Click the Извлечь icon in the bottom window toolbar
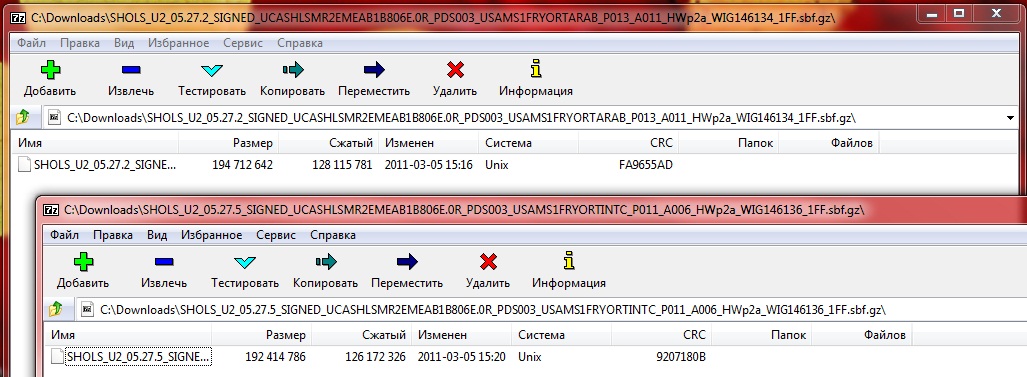Screen dimensions: 1027x377 (x=164, y=262)
